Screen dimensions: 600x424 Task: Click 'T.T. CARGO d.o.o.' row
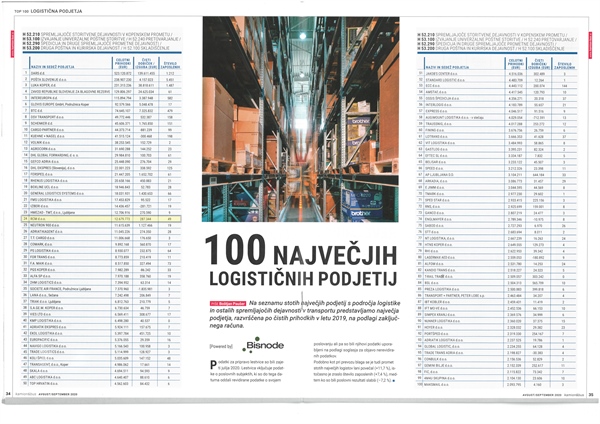(101, 238)
